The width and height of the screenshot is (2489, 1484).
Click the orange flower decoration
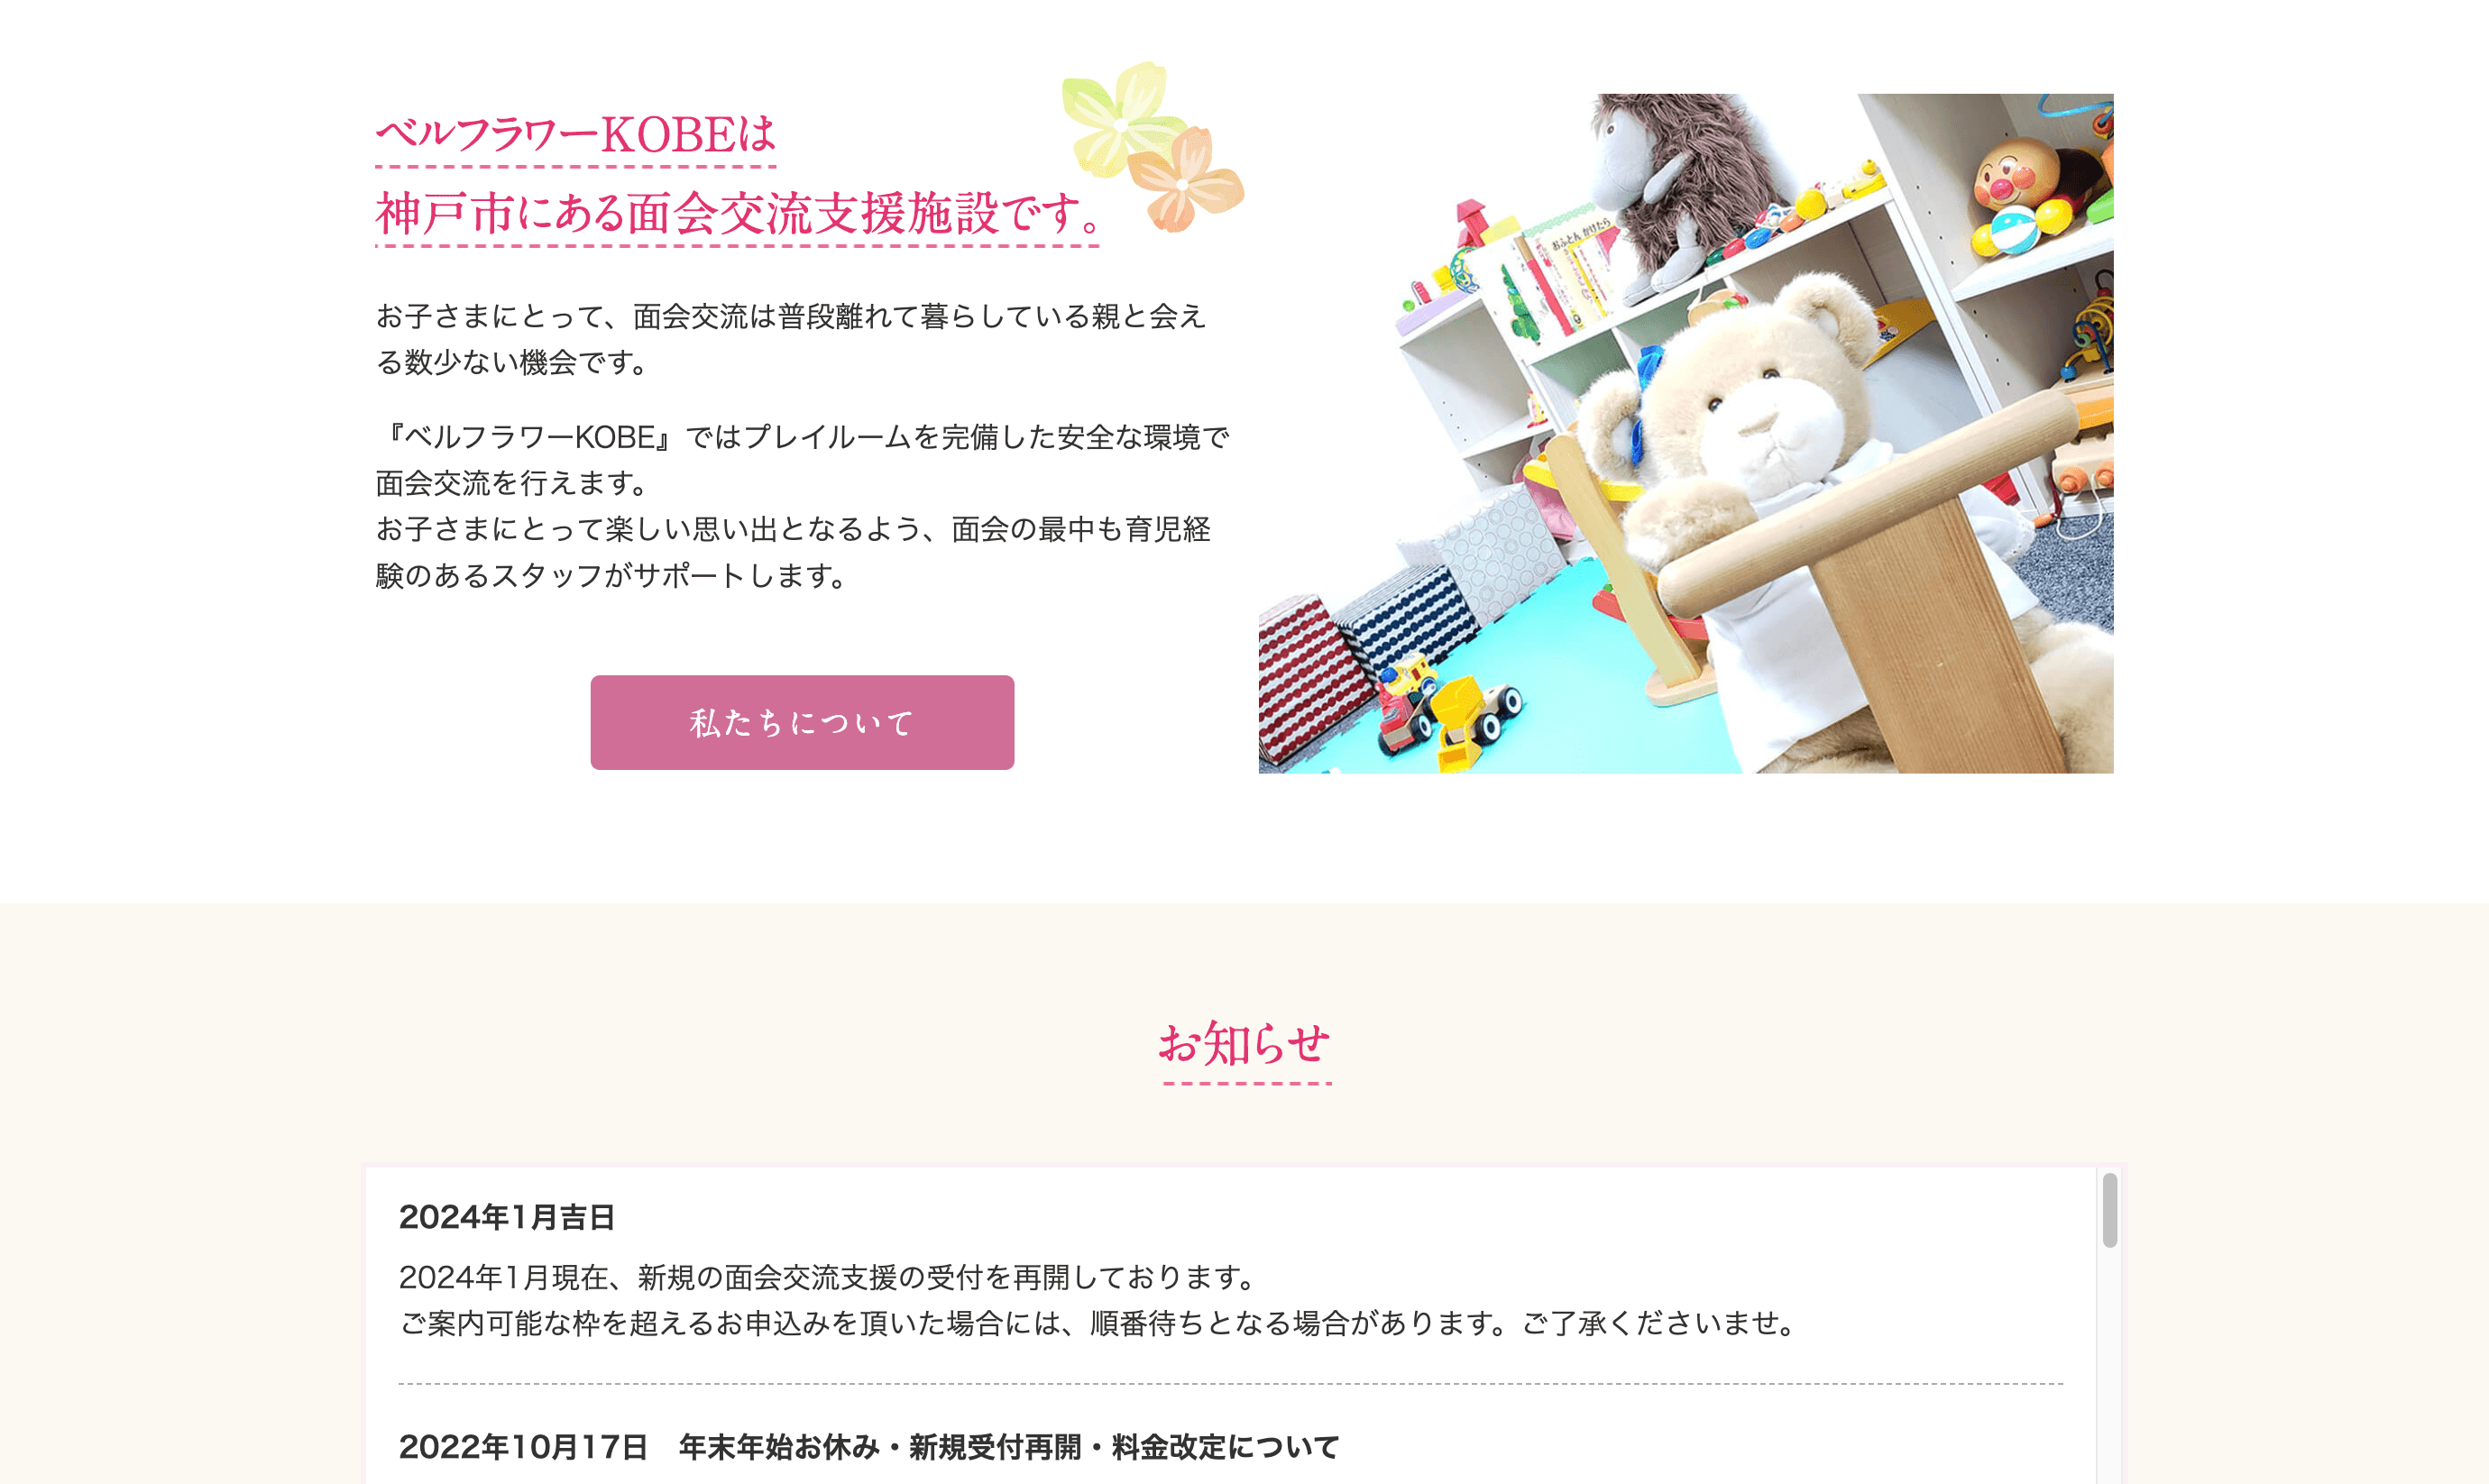(x=1184, y=180)
